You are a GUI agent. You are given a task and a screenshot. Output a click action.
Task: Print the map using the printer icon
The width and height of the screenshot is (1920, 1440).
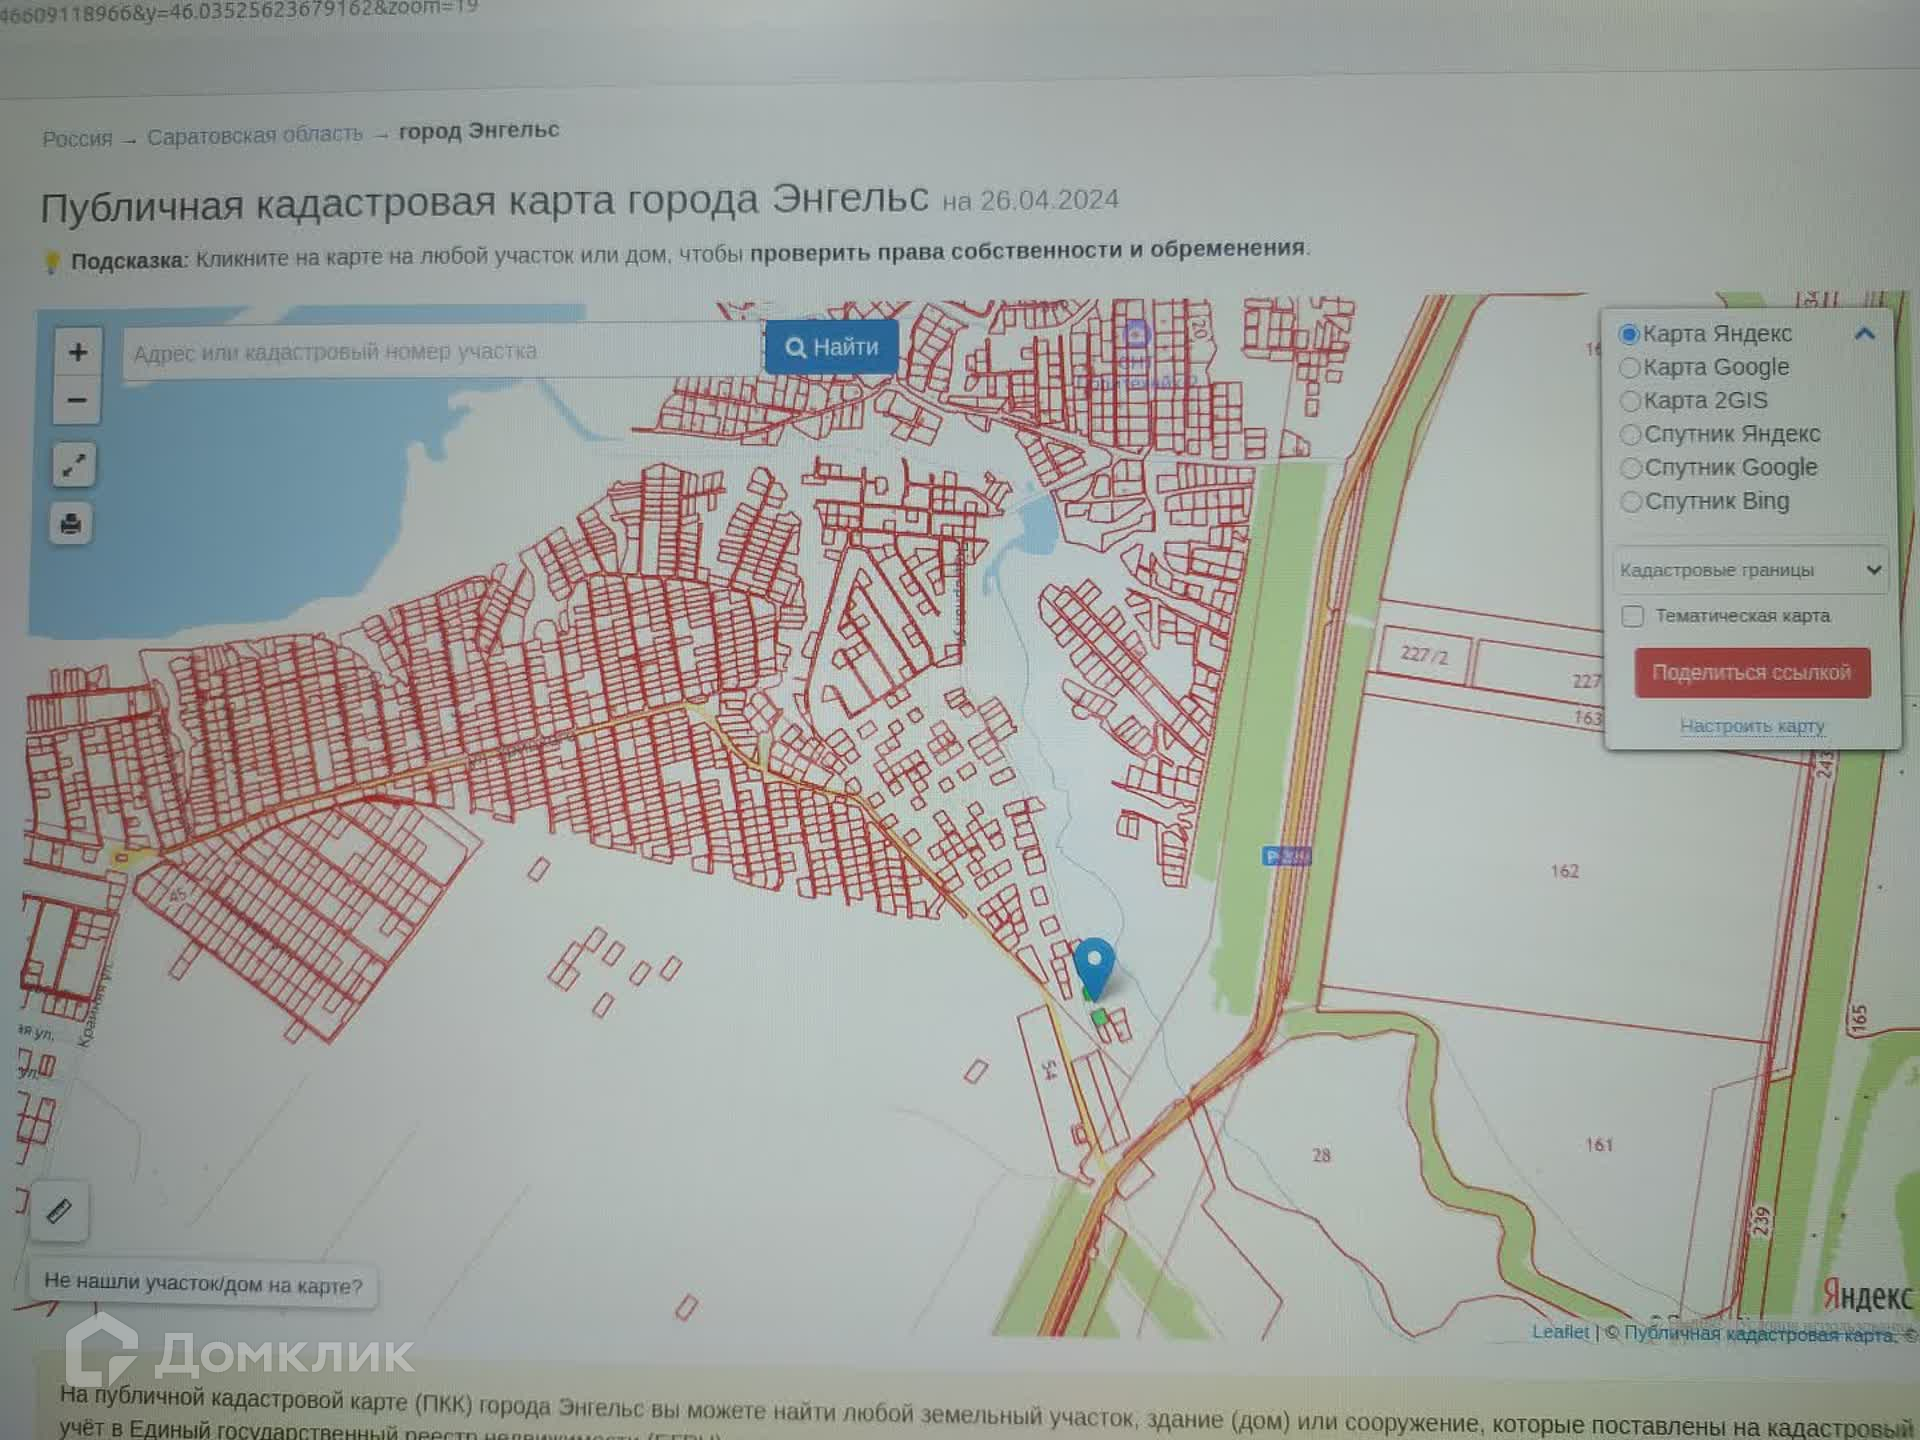click(x=71, y=523)
